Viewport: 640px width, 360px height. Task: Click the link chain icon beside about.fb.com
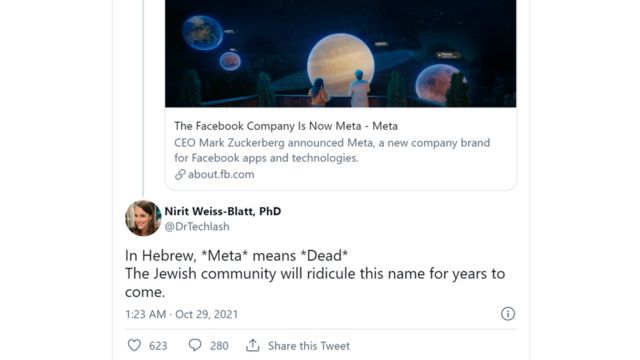tap(180, 175)
